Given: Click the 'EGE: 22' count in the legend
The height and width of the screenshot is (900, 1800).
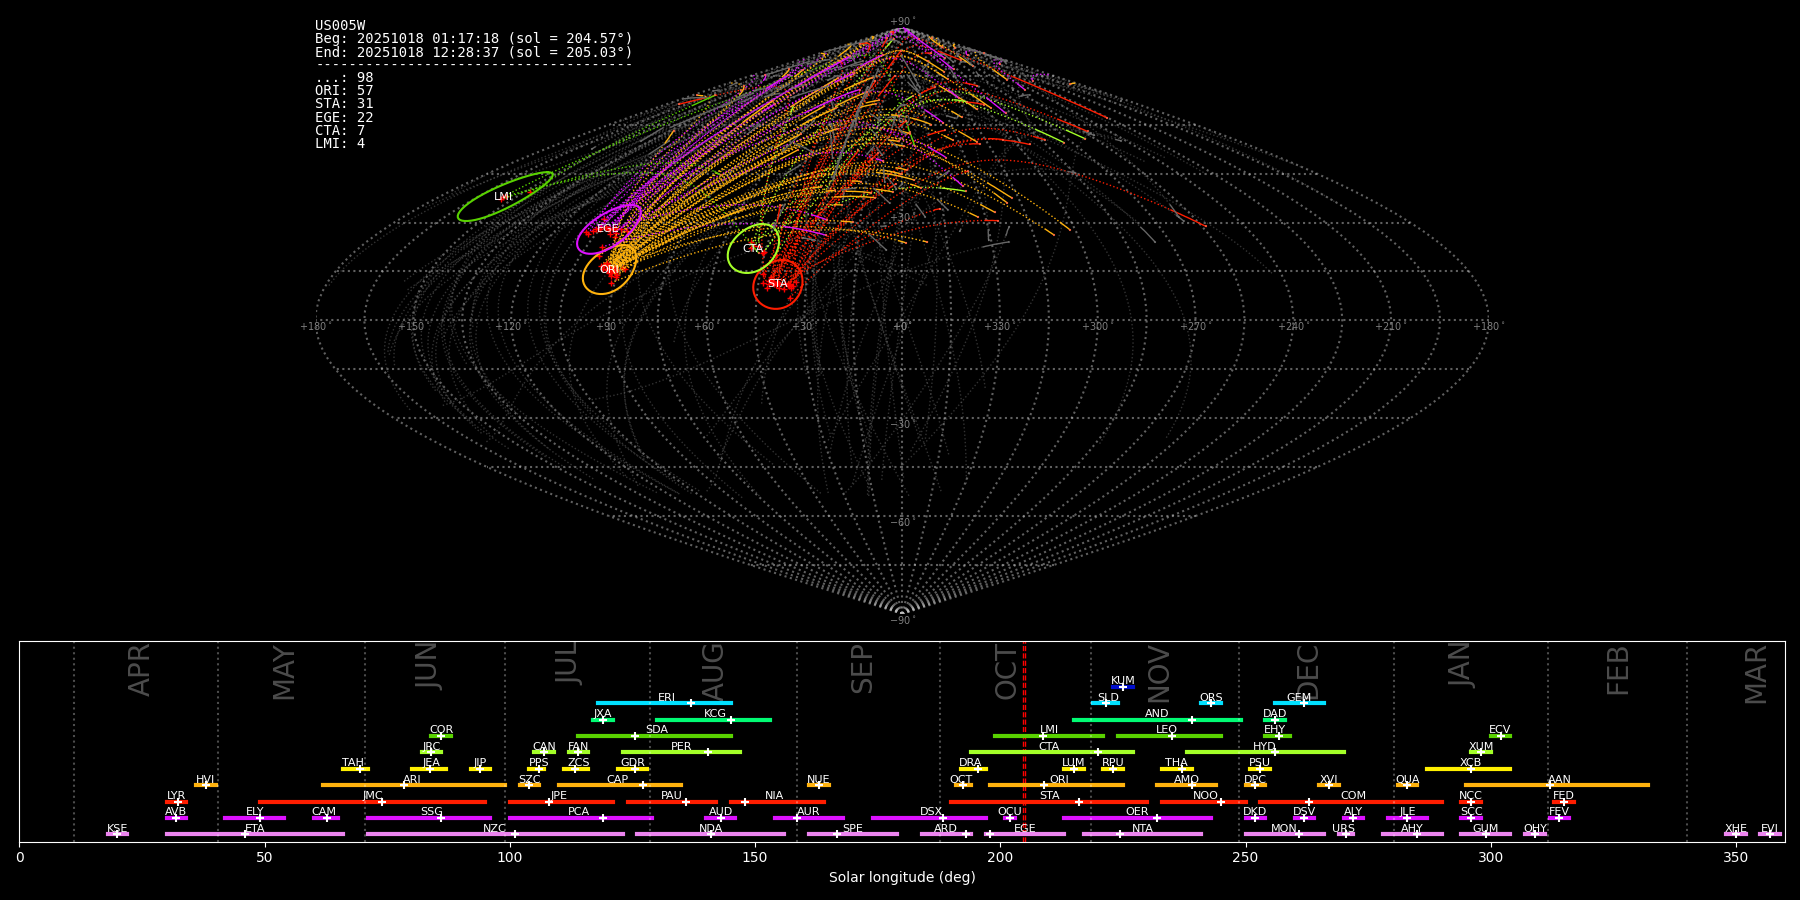Looking at the screenshot, I should [x=344, y=117].
